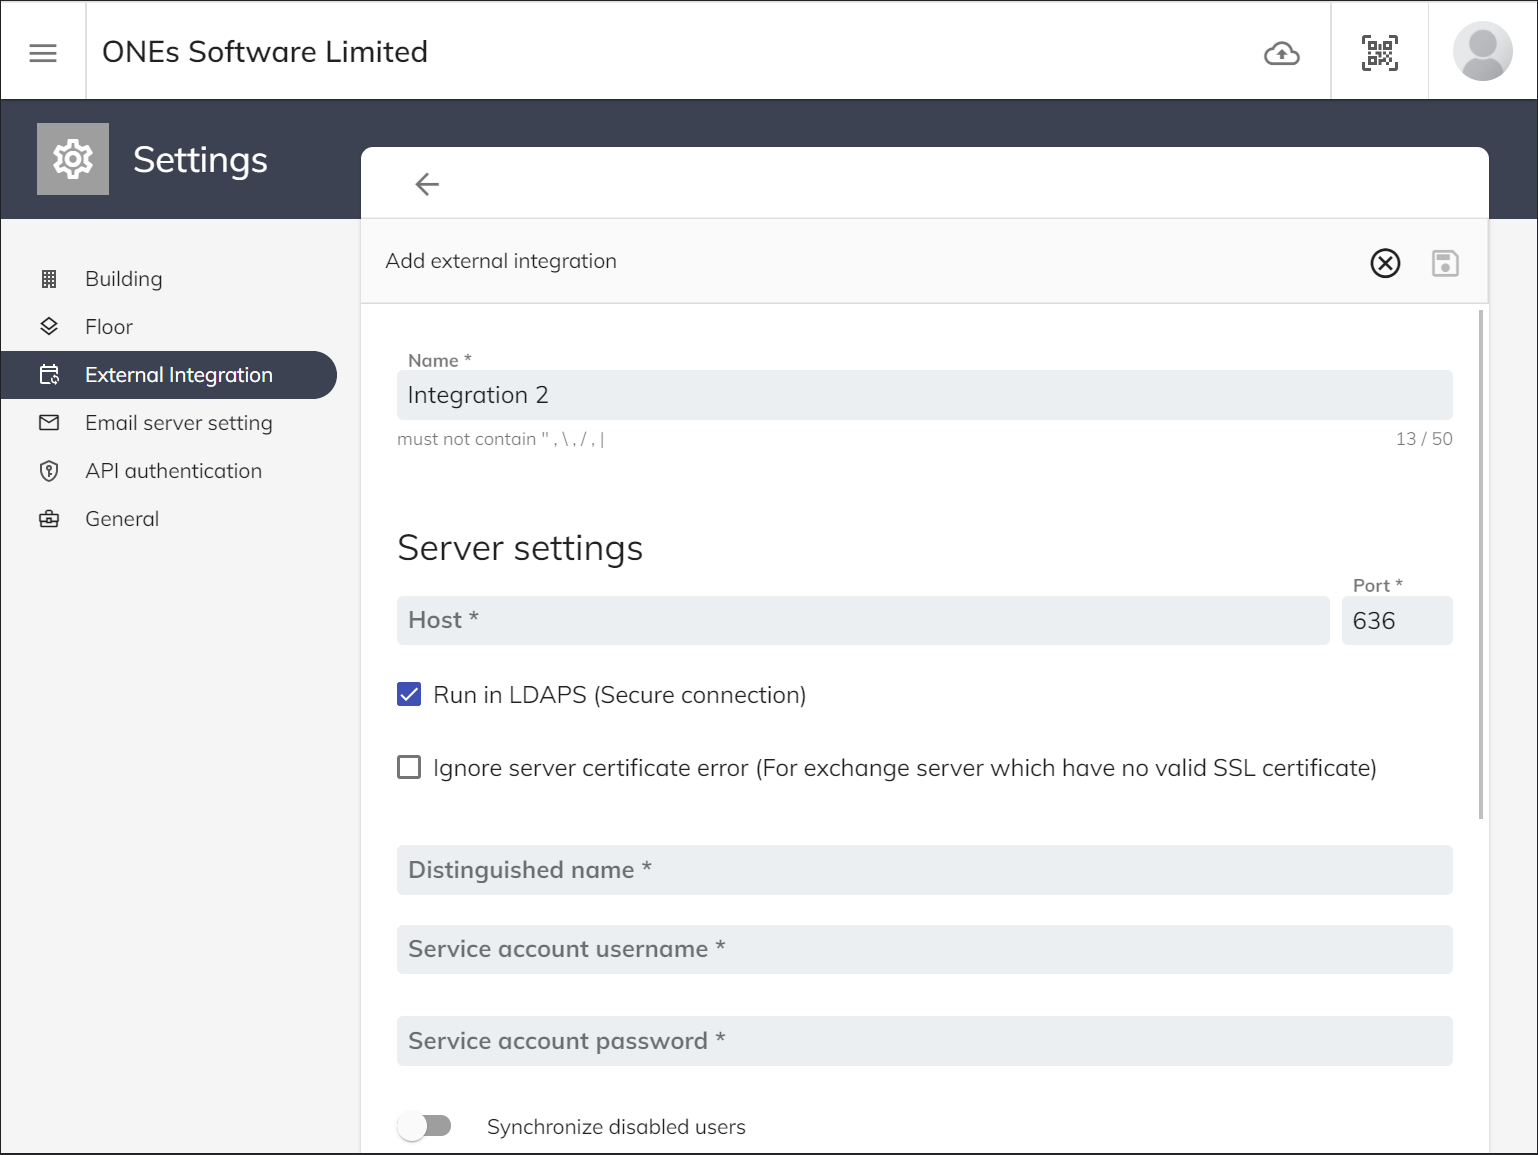Image resolution: width=1538 pixels, height=1155 pixels.
Task: Cancel adding integration with X circle icon
Action: click(1385, 263)
